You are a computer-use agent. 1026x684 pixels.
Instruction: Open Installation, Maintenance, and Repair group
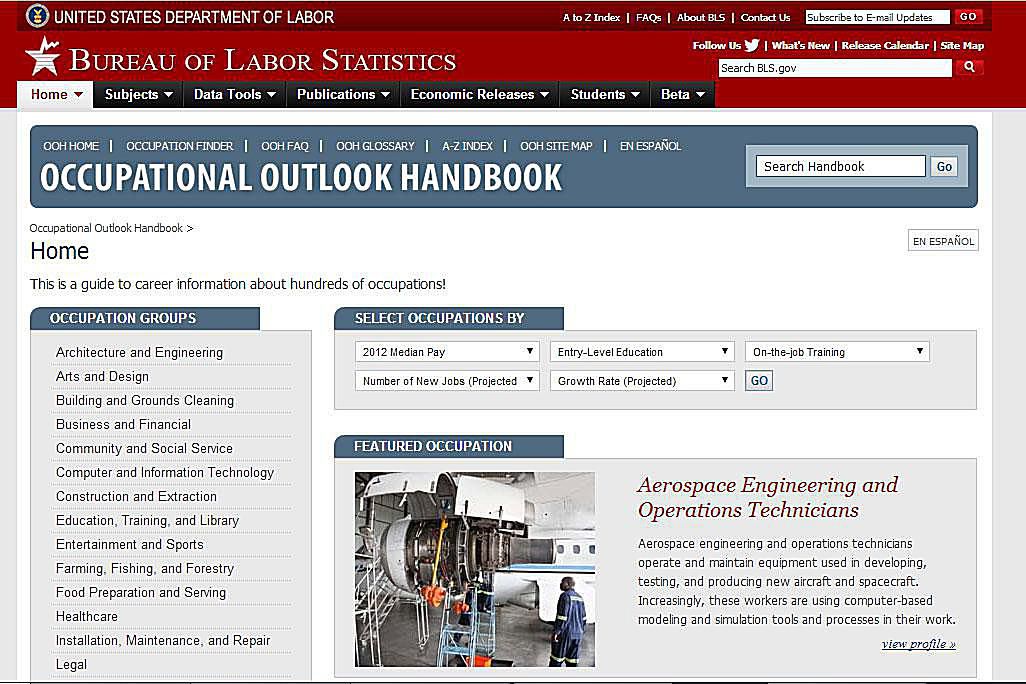coord(163,640)
